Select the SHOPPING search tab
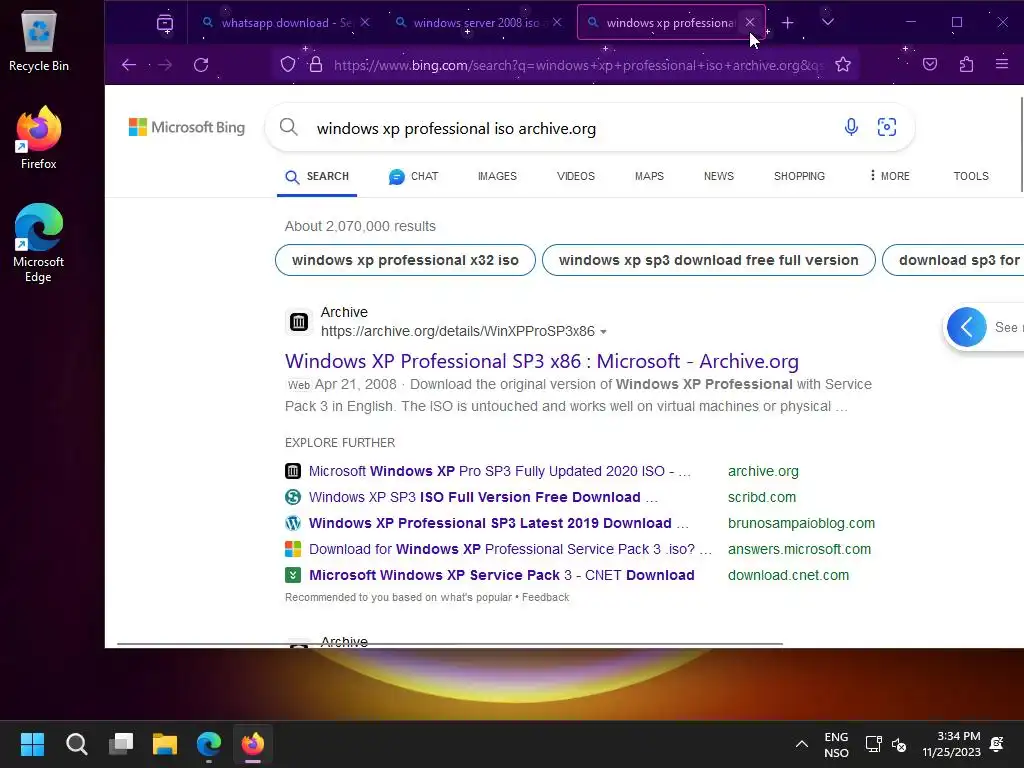This screenshot has height=768, width=1024. (x=799, y=176)
